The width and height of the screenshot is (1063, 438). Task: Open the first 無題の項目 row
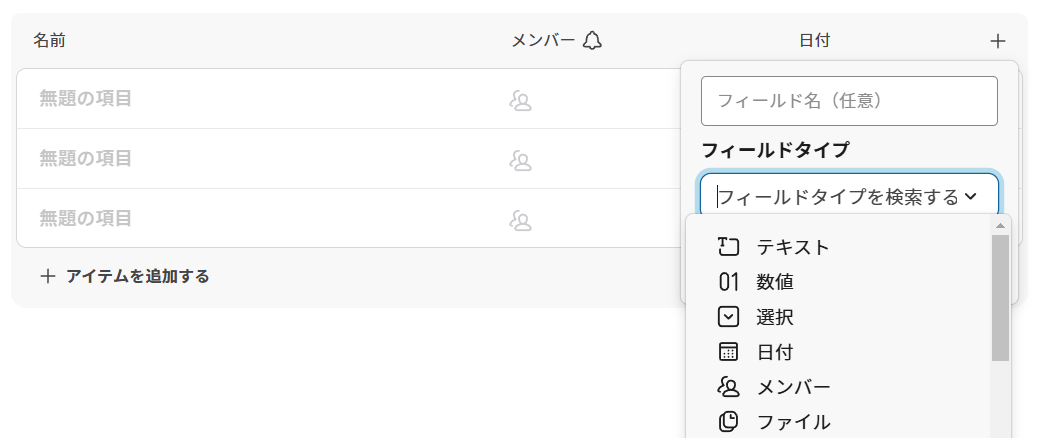(85, 98)
